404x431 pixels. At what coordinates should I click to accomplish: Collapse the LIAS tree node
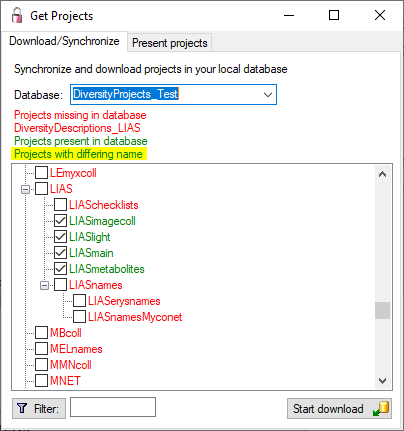25,189
